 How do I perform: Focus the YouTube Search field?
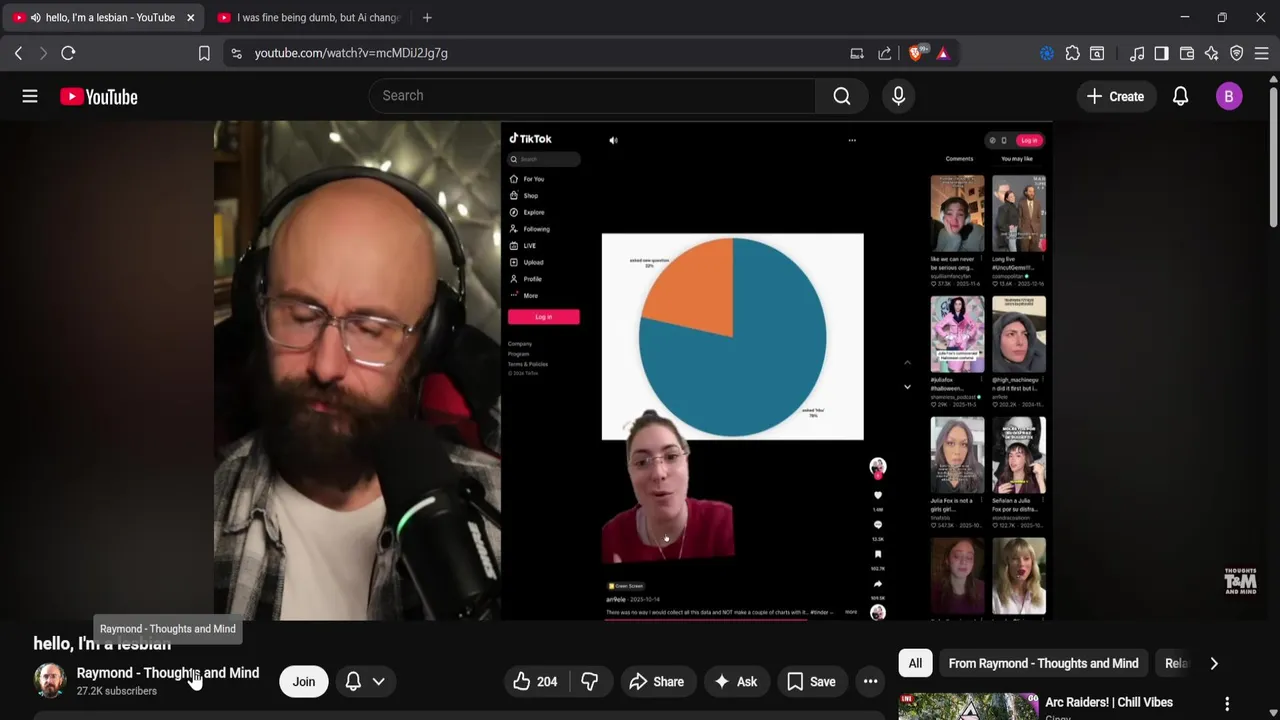(592, 96)
